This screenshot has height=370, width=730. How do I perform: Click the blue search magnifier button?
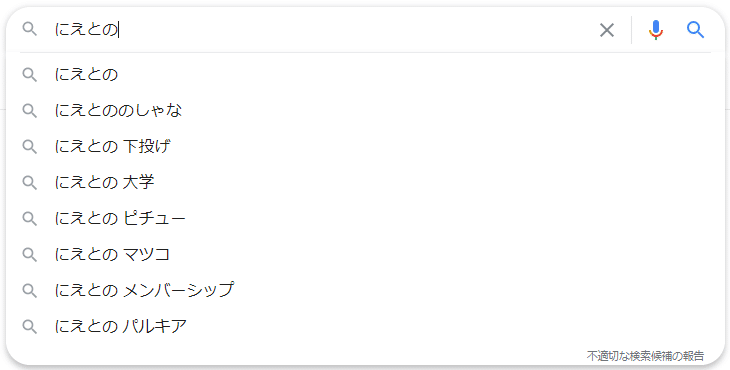coord(695,30)
